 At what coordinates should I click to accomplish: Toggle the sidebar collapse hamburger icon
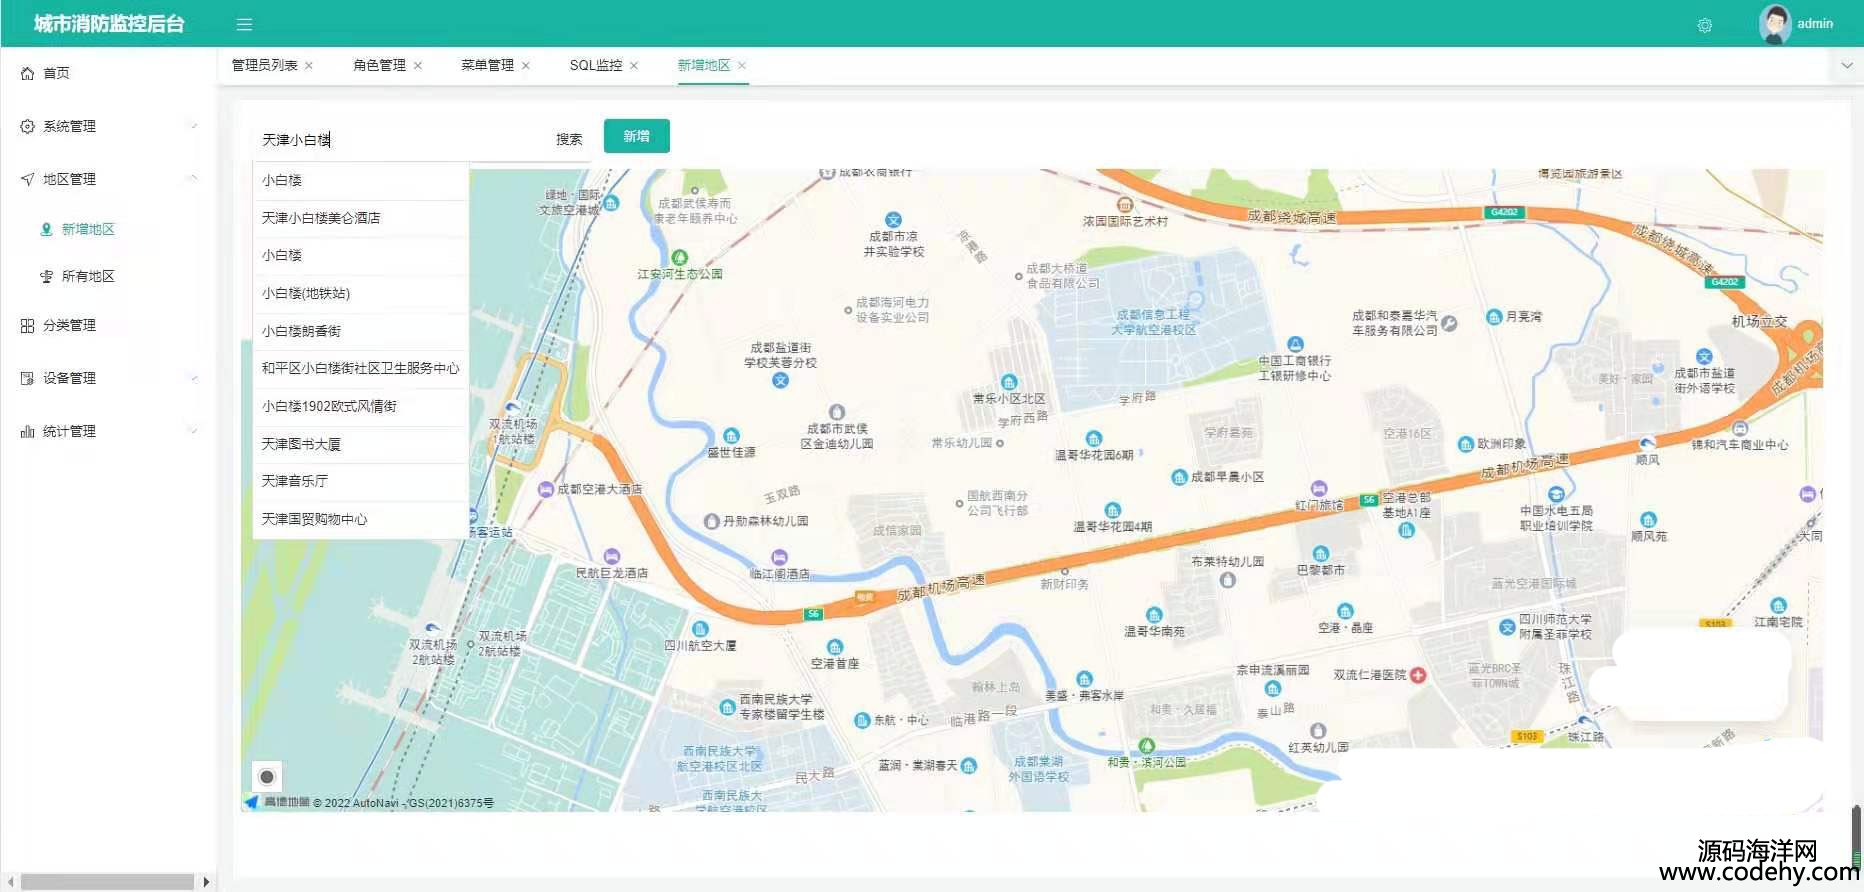(x=244, y=24)
